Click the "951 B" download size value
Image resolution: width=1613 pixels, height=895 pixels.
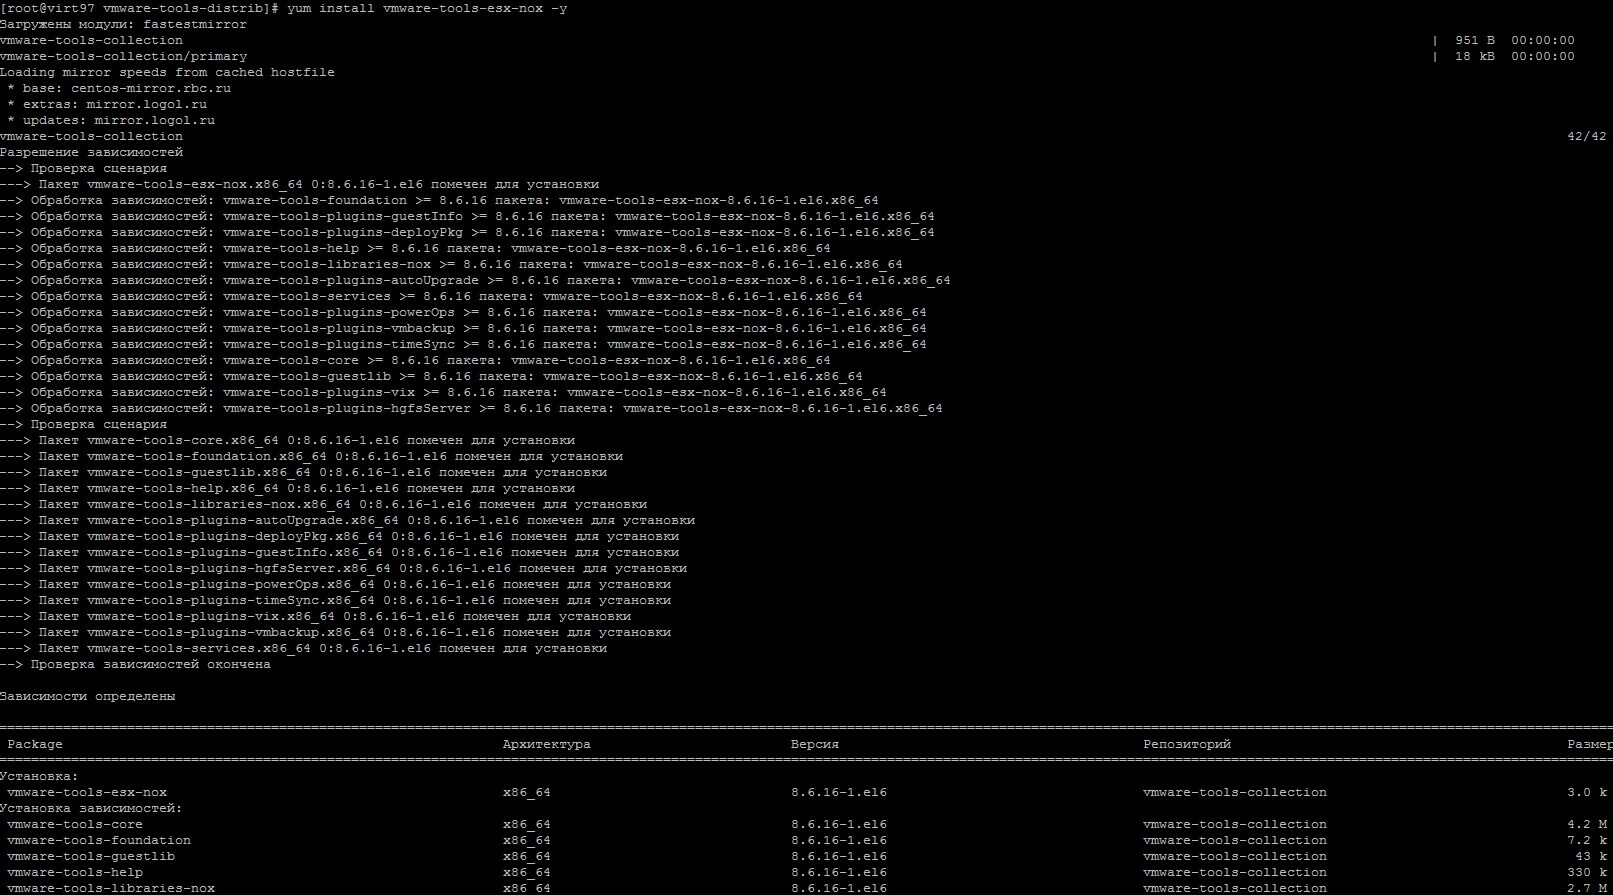pos(1475,40)
